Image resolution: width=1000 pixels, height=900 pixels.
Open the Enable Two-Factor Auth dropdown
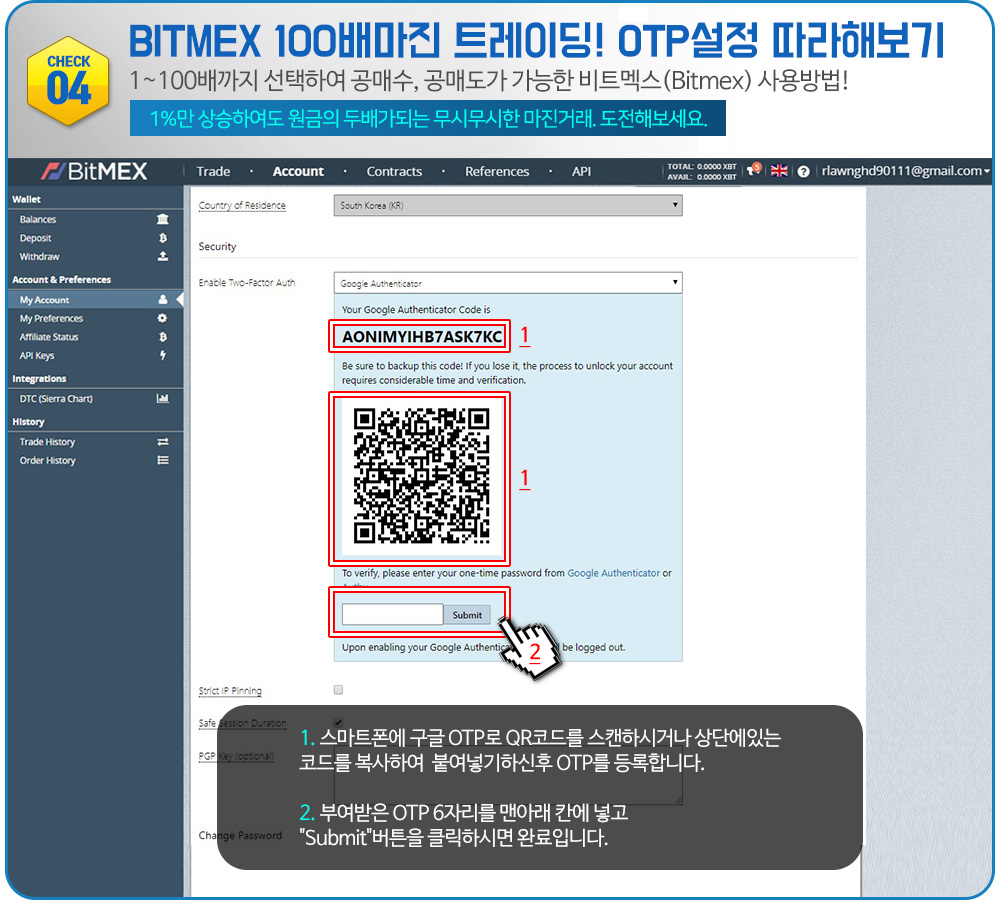pyautogui.click(x=508, y=283)
